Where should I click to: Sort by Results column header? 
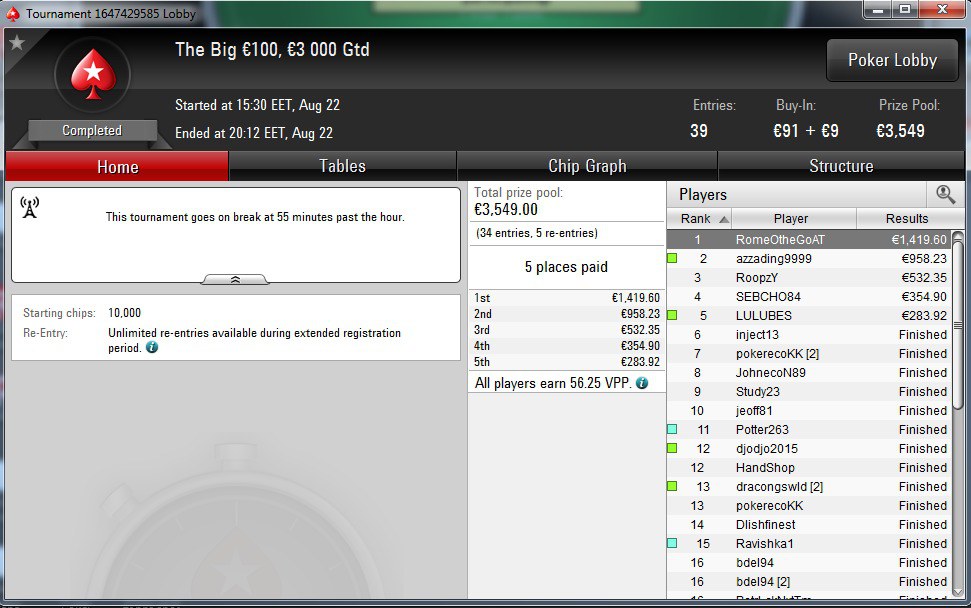tap(907, 219)
